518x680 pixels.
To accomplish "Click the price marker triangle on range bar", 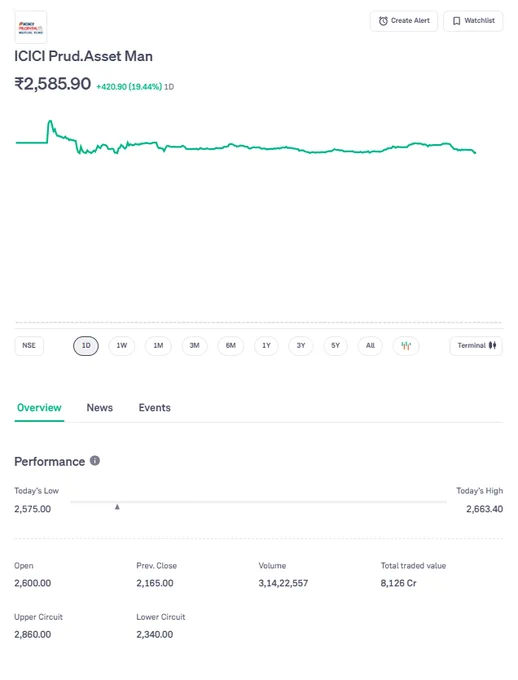I will (117, 507).
